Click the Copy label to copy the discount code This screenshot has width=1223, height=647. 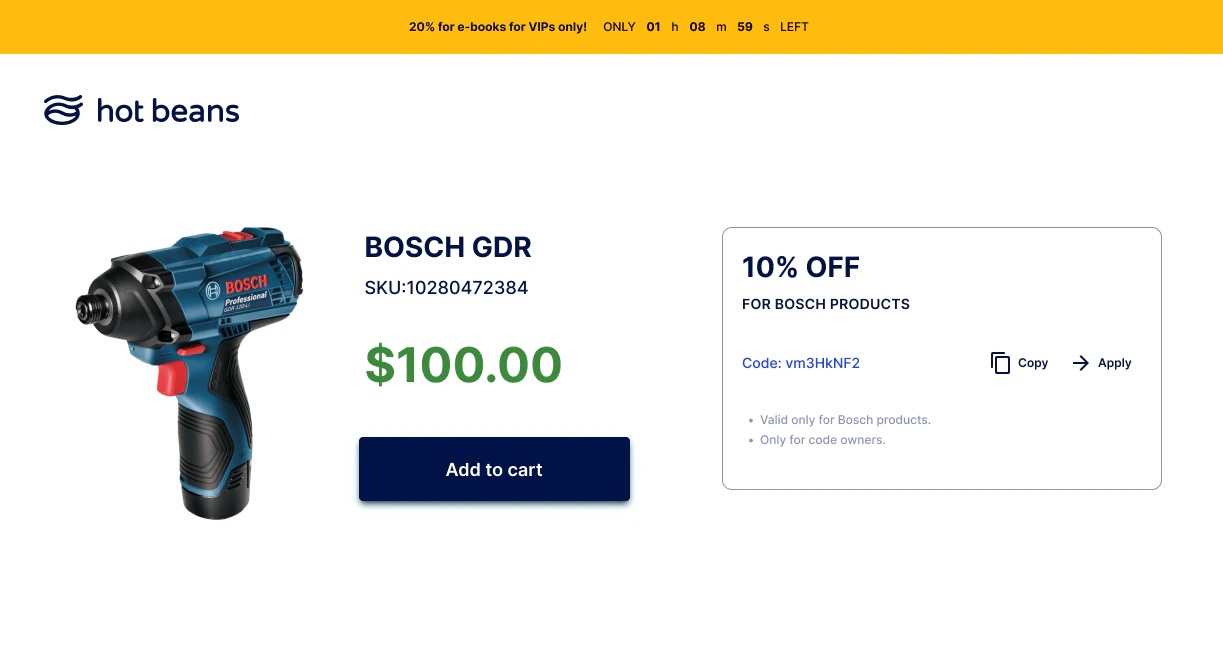(x=1033, y=363)
